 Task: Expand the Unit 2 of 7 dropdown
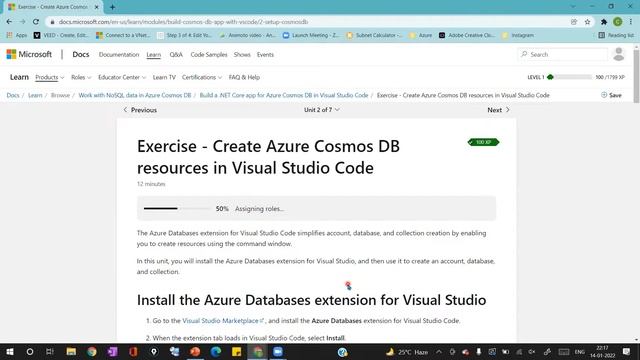click(x=322, y=110)
